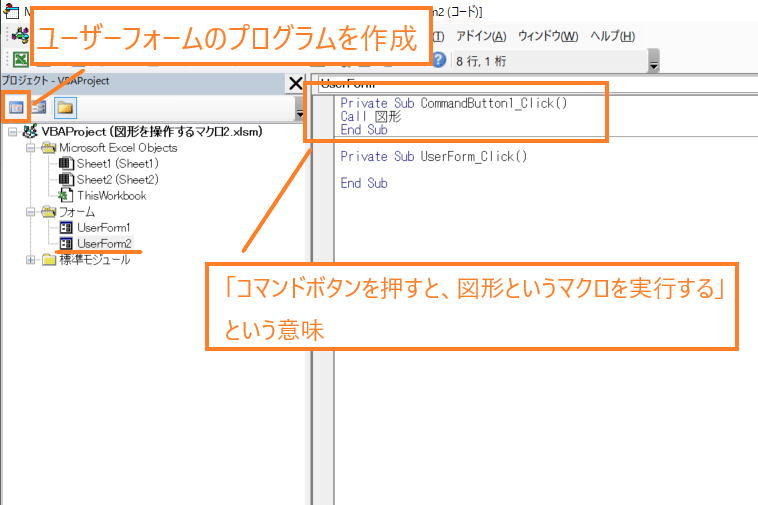Collapse the Microsoft Excel Objects folder
Image resolution: width=758 pixels, height=505 pixels.
(x=30, y=148)
